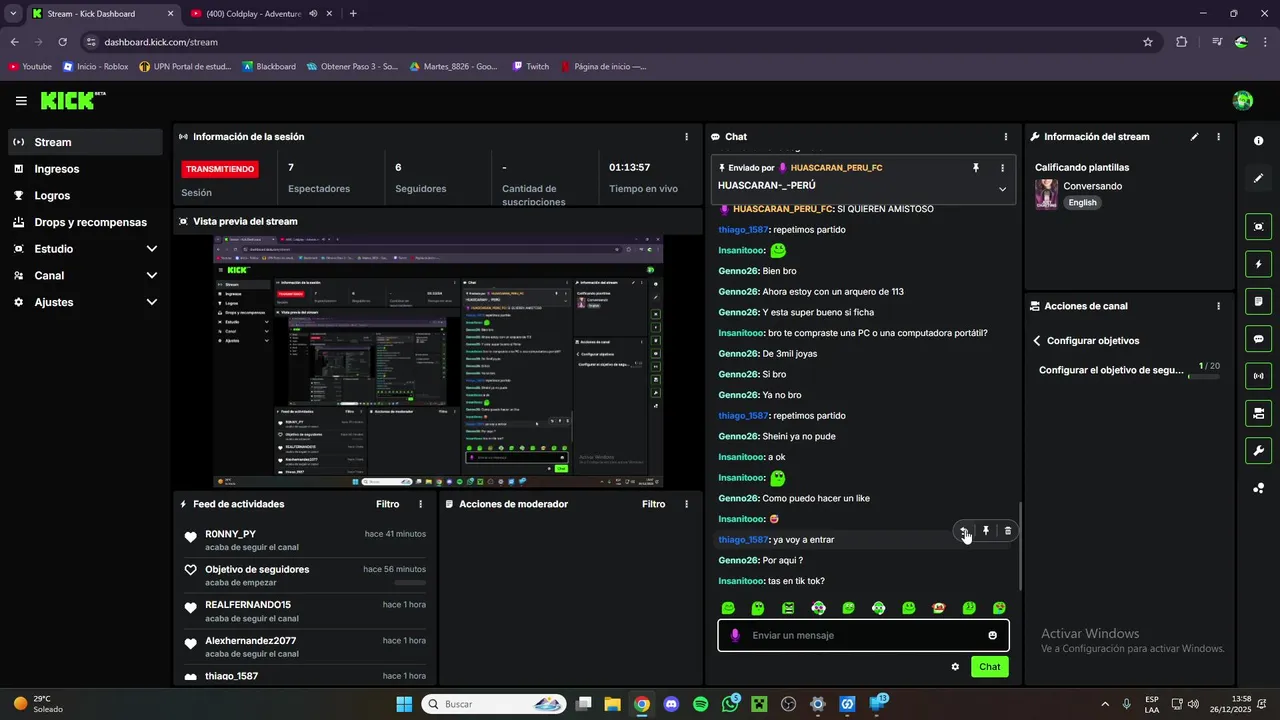The height and width of the screenshot is (720, 1280).
Task: Toggle the chat bubble widget in sidebar
Action: pos(1258,339)
